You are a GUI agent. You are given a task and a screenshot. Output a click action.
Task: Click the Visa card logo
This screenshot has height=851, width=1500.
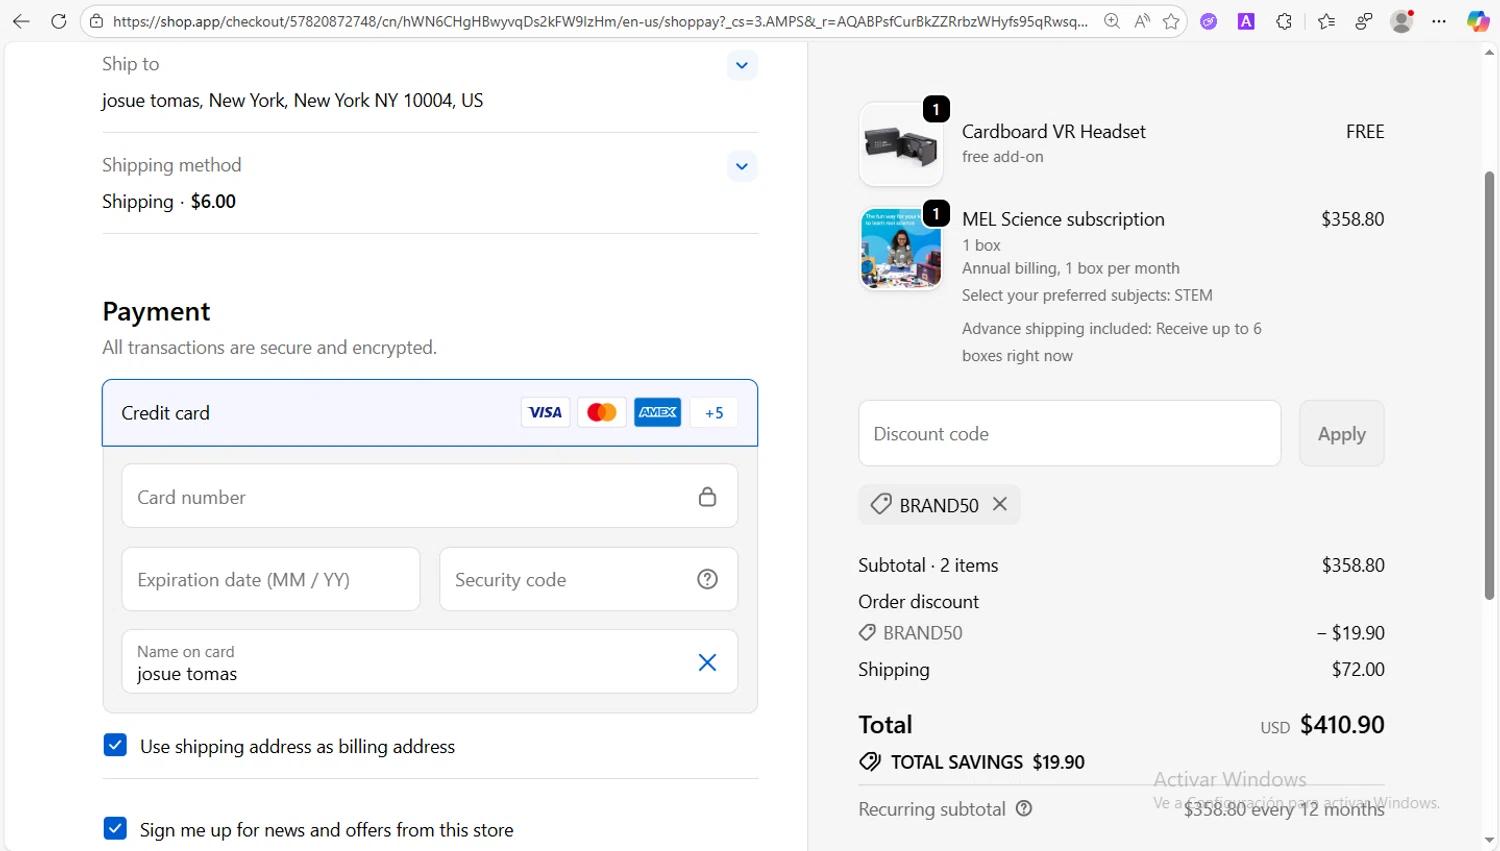click(545, 412)
